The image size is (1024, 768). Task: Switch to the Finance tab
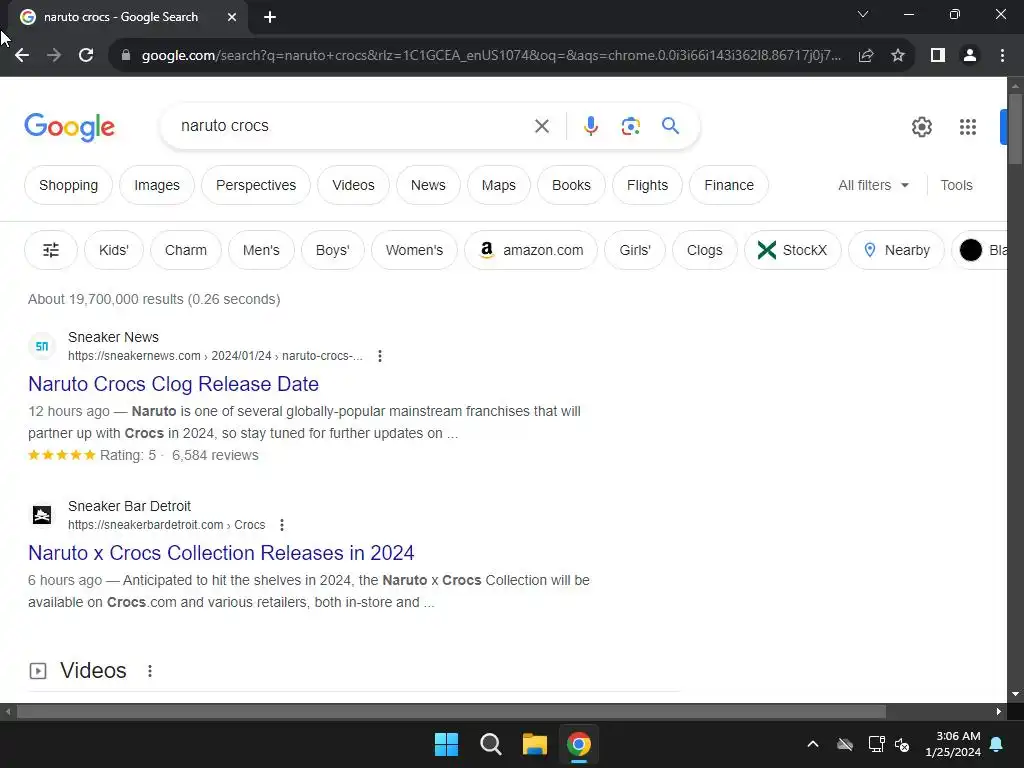point(729,185)
